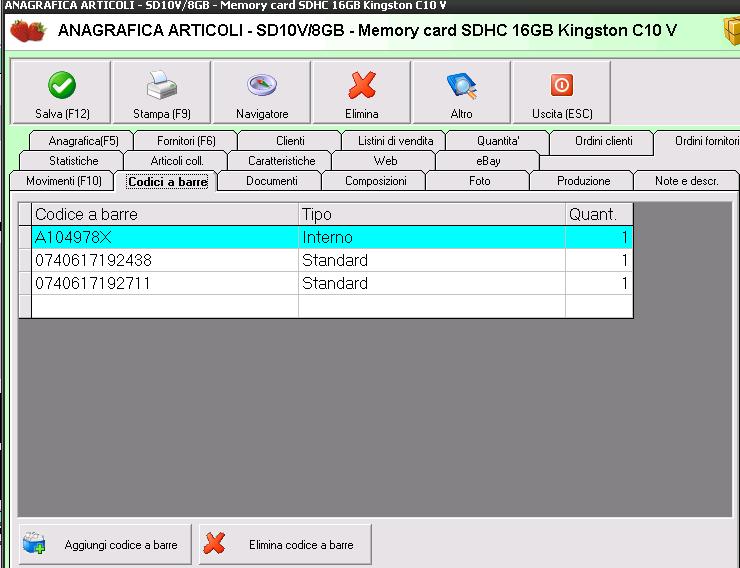This screenshot has width=740, height=568.
Task: Open the Ordini fornitori tab
Action: point(698,142)
